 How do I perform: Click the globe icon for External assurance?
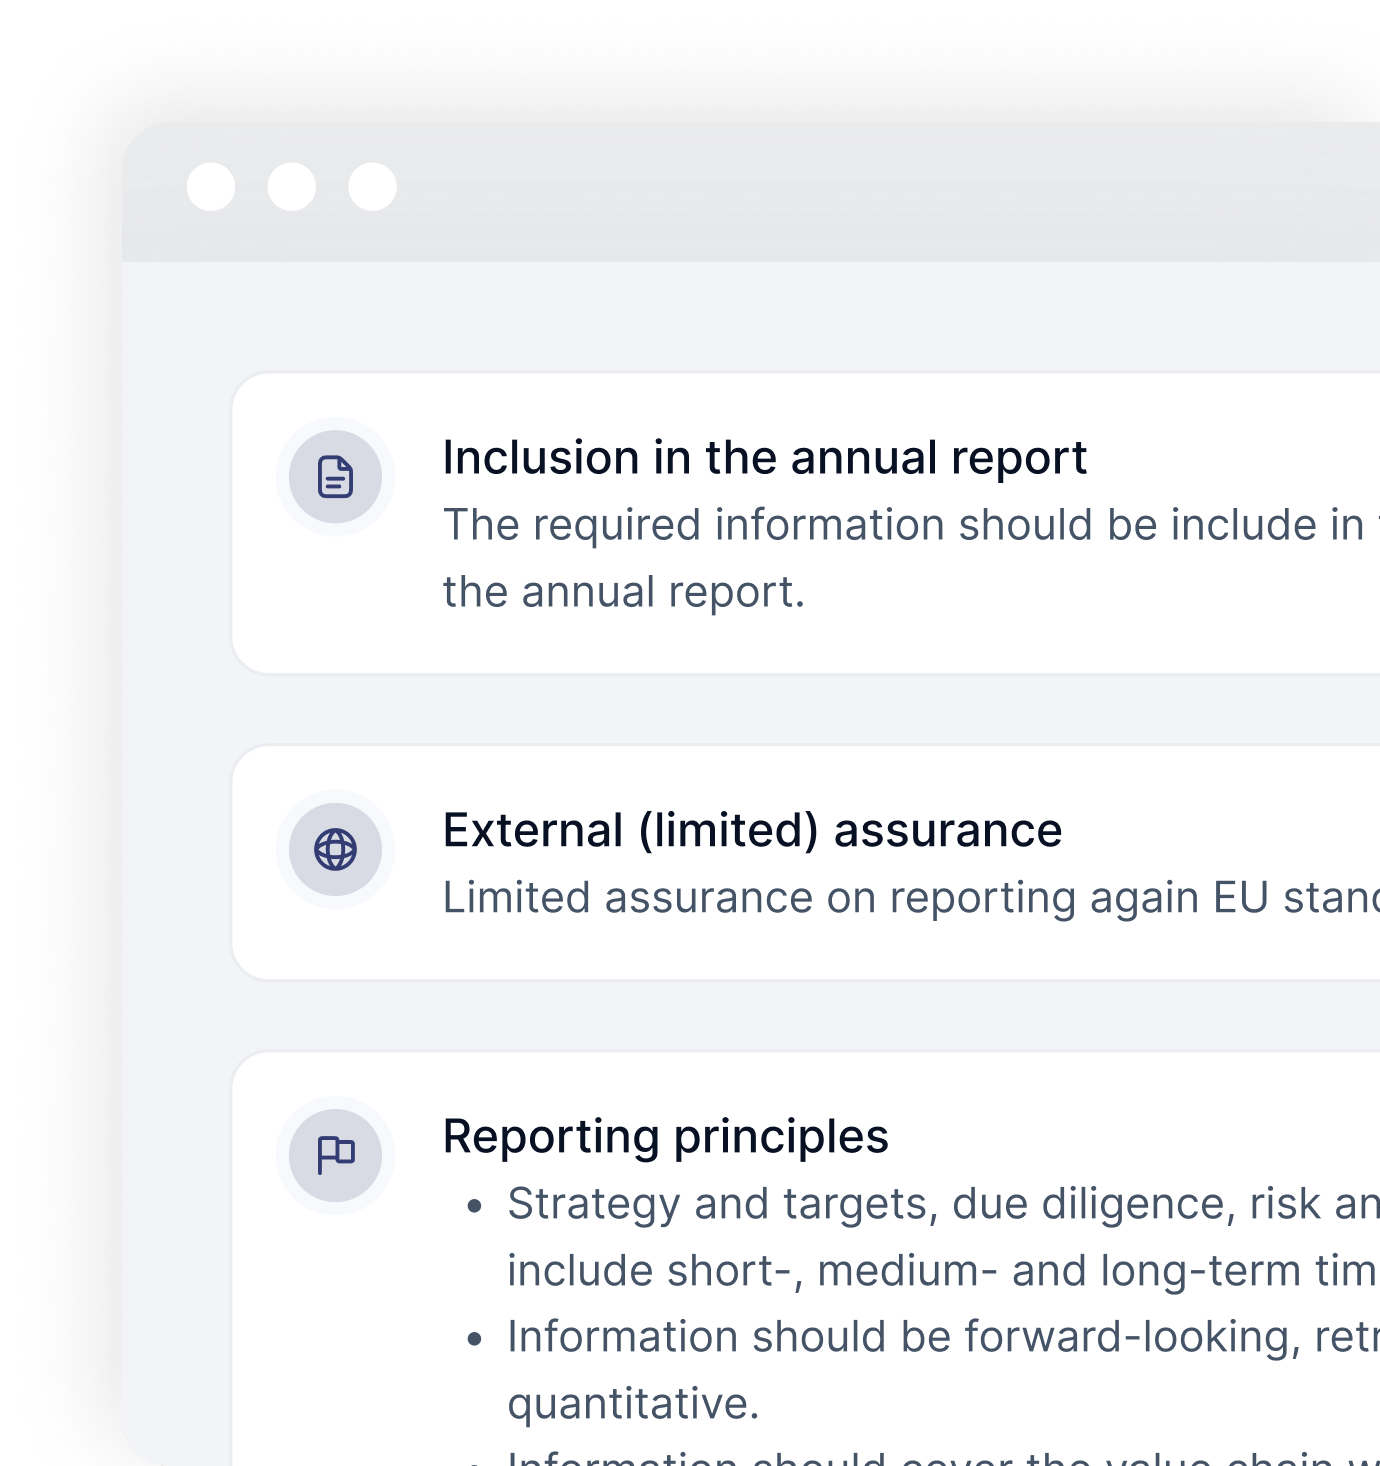point(335,850)
